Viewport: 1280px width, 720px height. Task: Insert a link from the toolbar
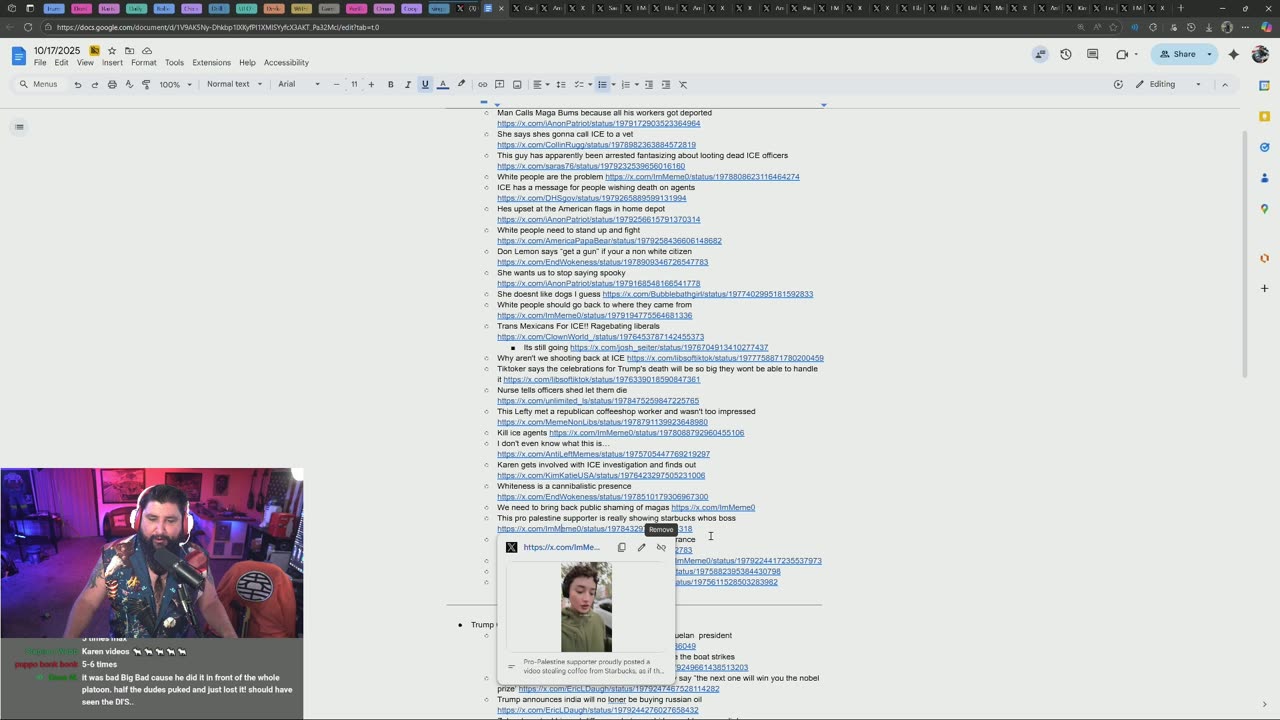point(482,85)
